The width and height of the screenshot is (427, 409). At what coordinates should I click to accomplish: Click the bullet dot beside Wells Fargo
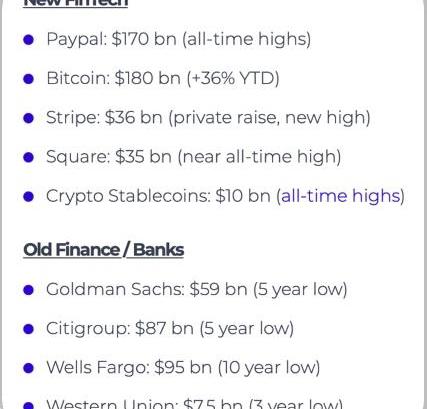(29, 368)
